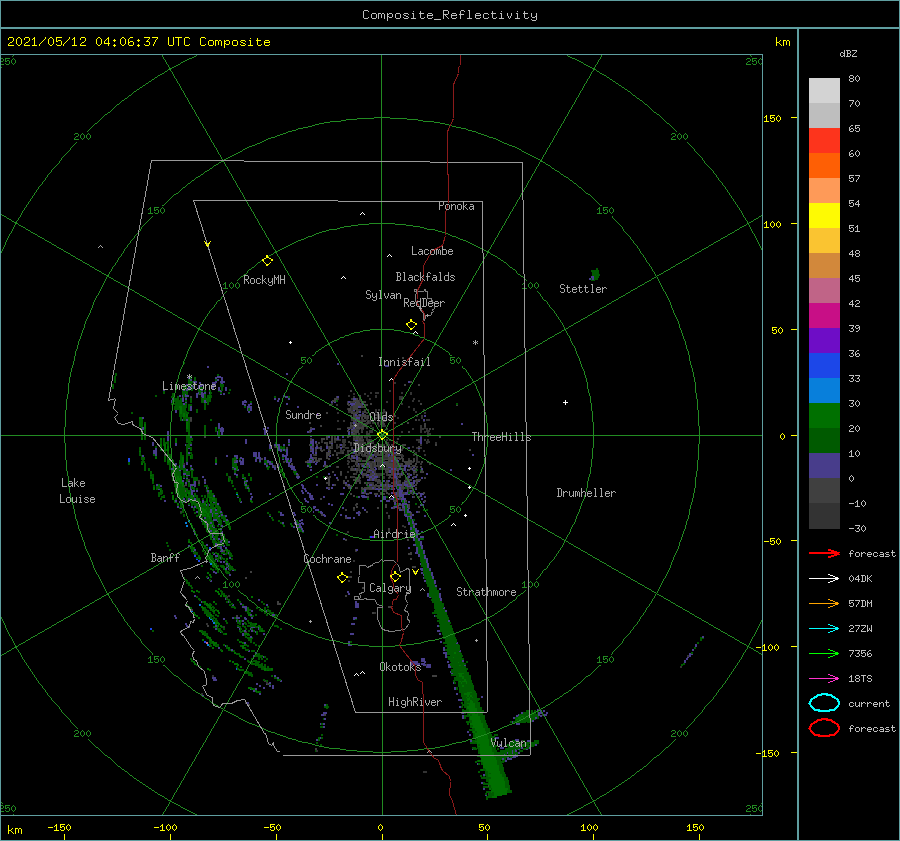900x841 pixels.
Task: Click the Drumheller town label
Action: [586, 493]
